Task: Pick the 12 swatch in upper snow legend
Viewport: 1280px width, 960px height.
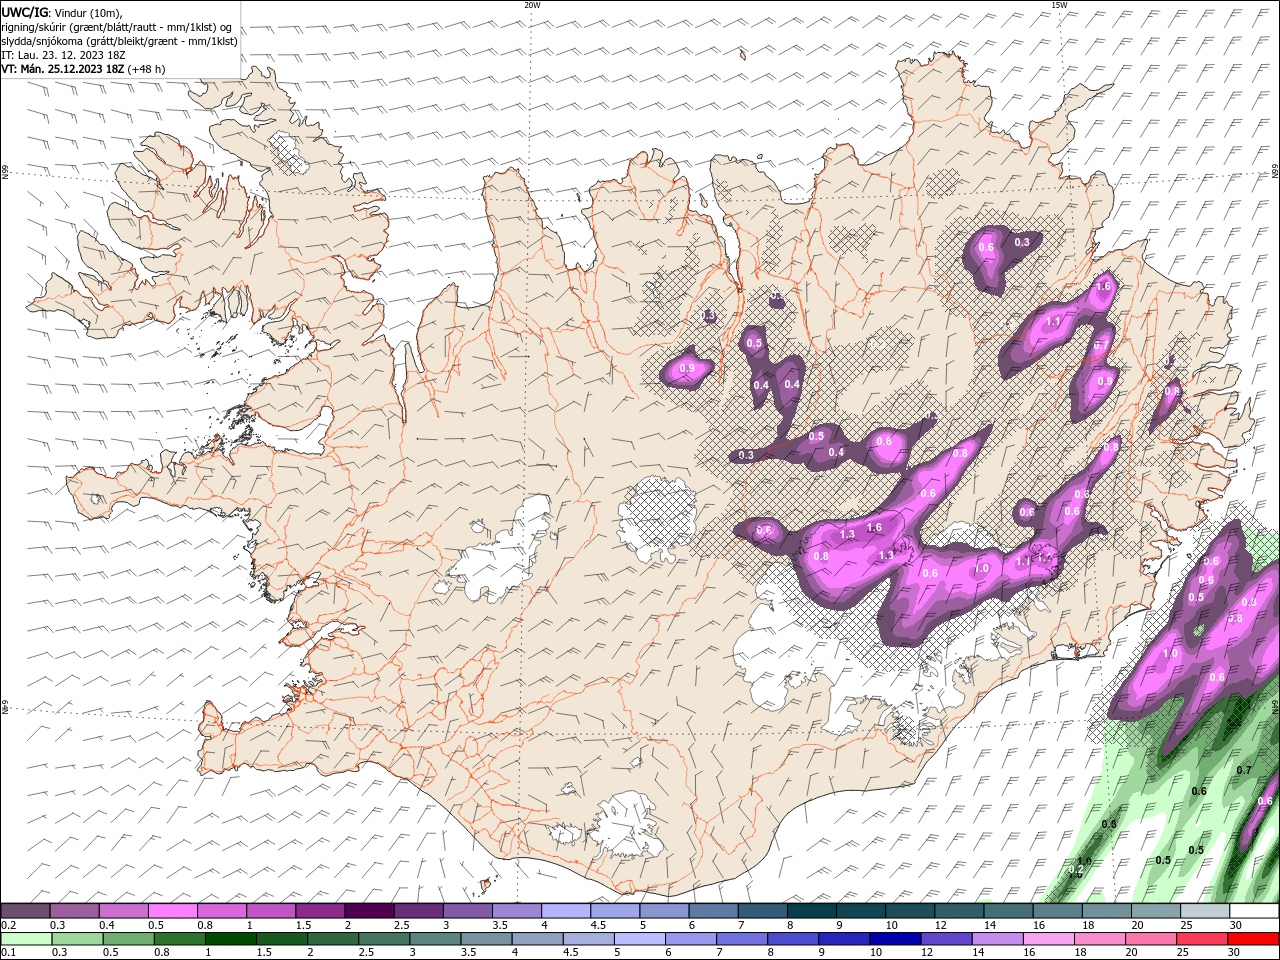Action: pyautogui.click(x=959, y=911)
